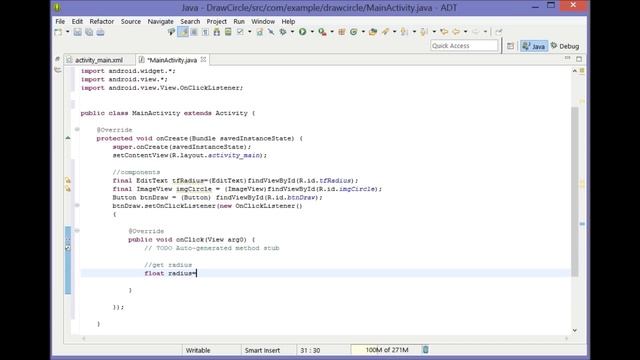The image size is (640, 360).
Task: Switch to the Java perspective
Action: (x=534, y=46)
